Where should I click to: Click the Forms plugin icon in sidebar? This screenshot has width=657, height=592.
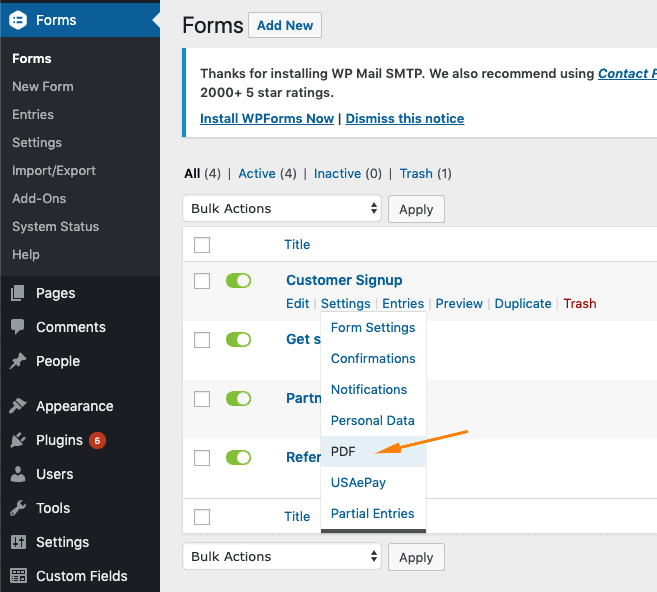coord(18,20)
